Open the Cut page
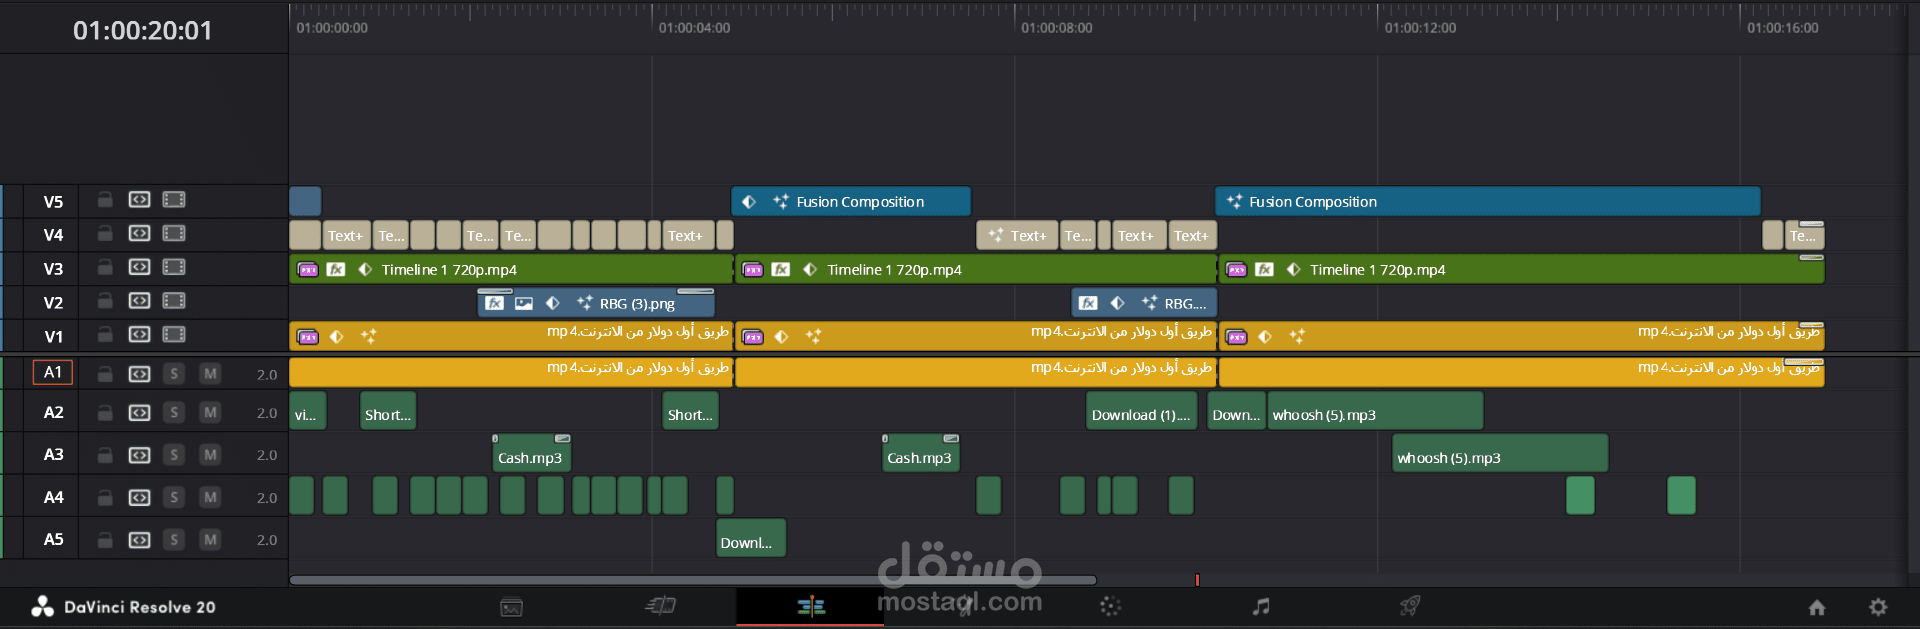The height and width of the screenshot is (629, 1920). [x=661, y=606]
